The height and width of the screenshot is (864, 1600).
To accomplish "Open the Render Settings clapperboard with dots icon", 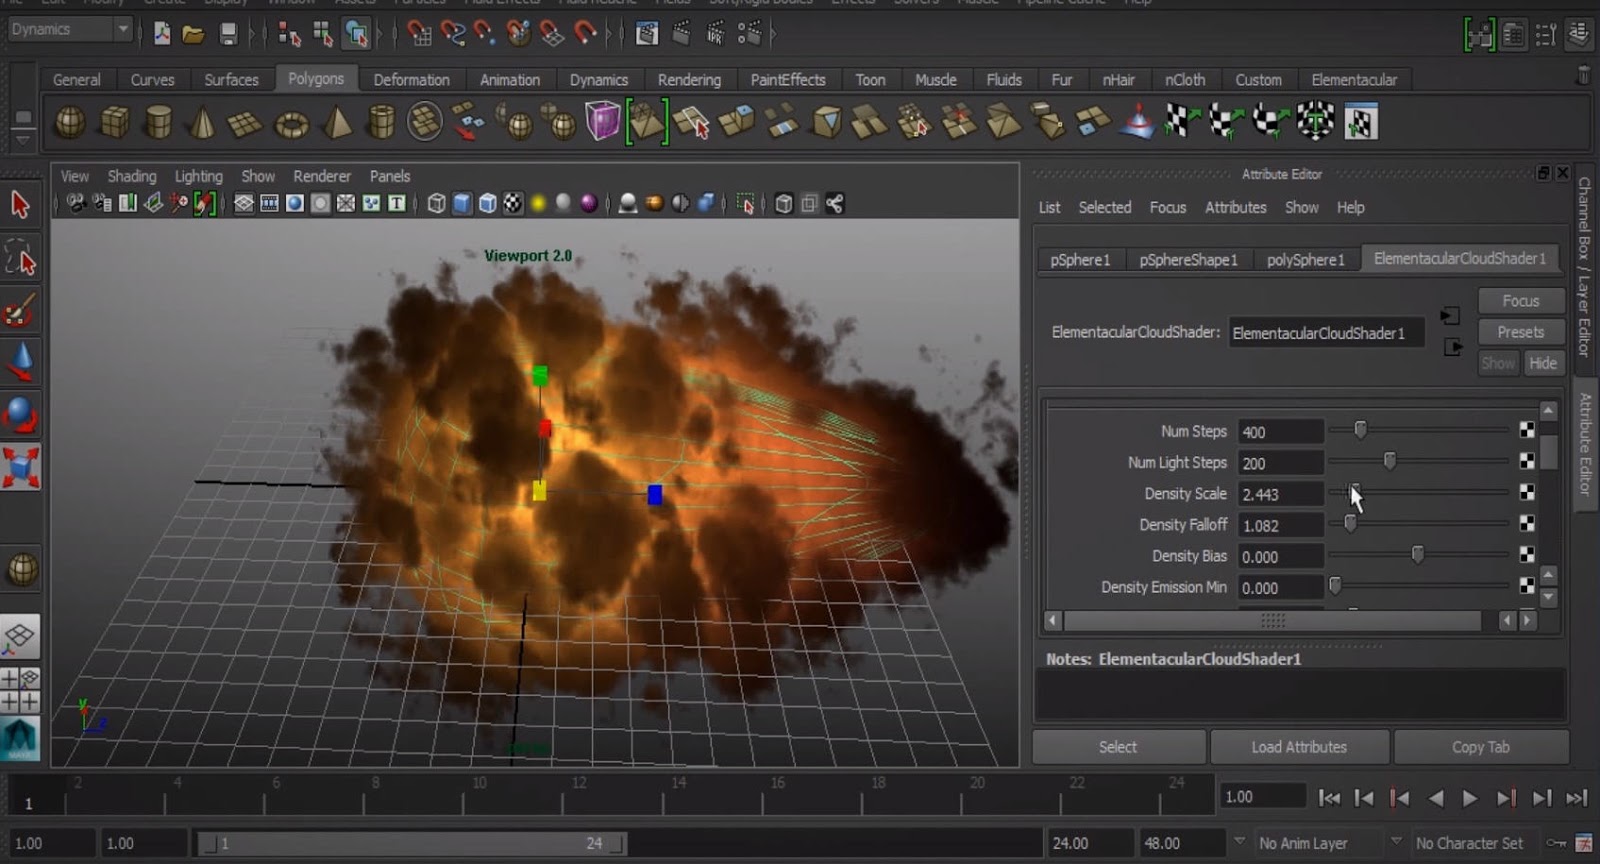I will tap(749, 35).
